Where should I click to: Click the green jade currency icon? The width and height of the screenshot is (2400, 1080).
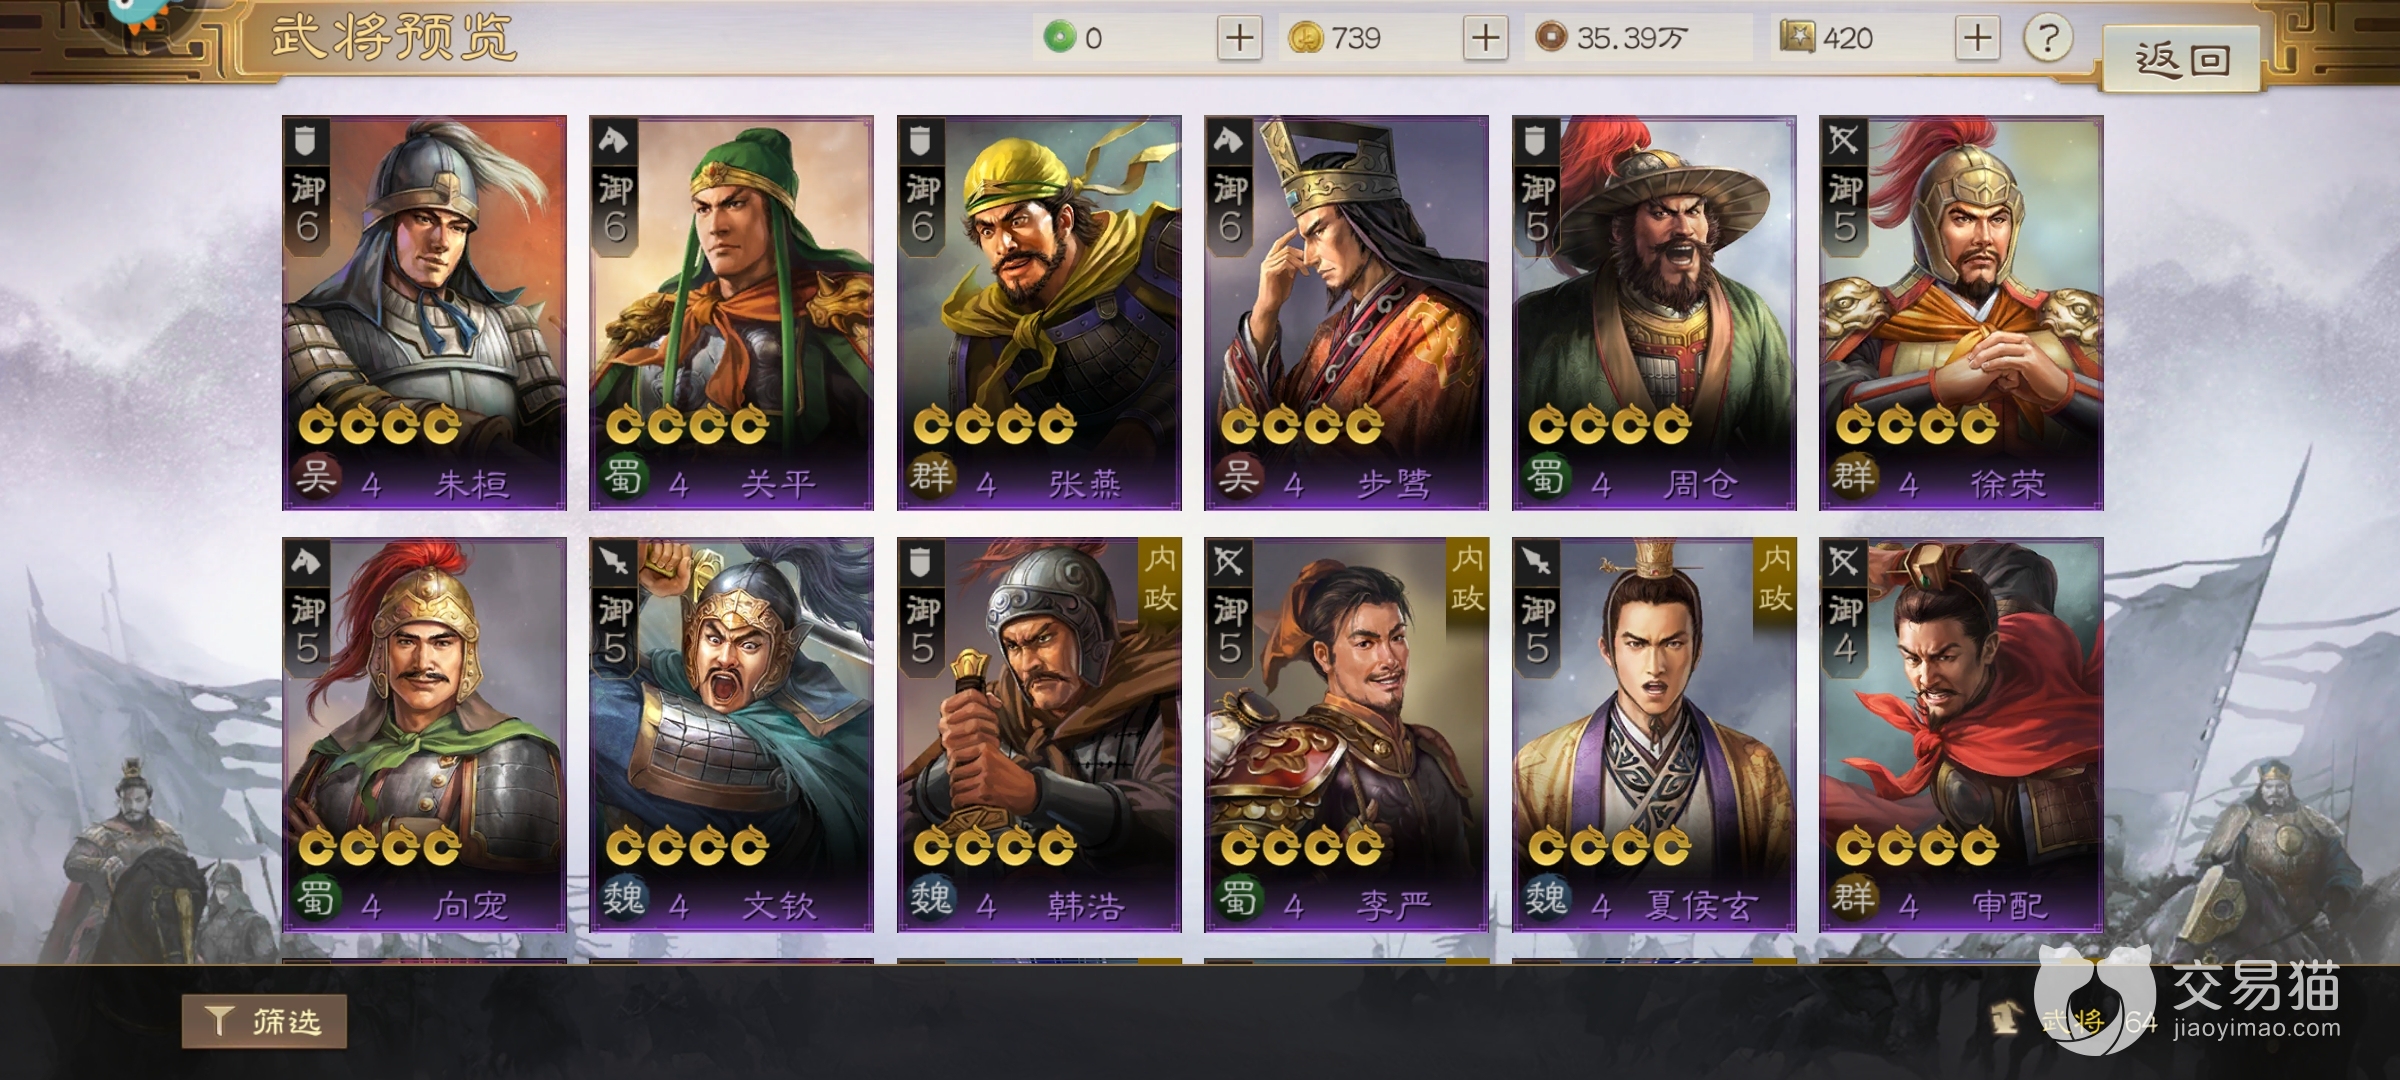point(1059,38)
